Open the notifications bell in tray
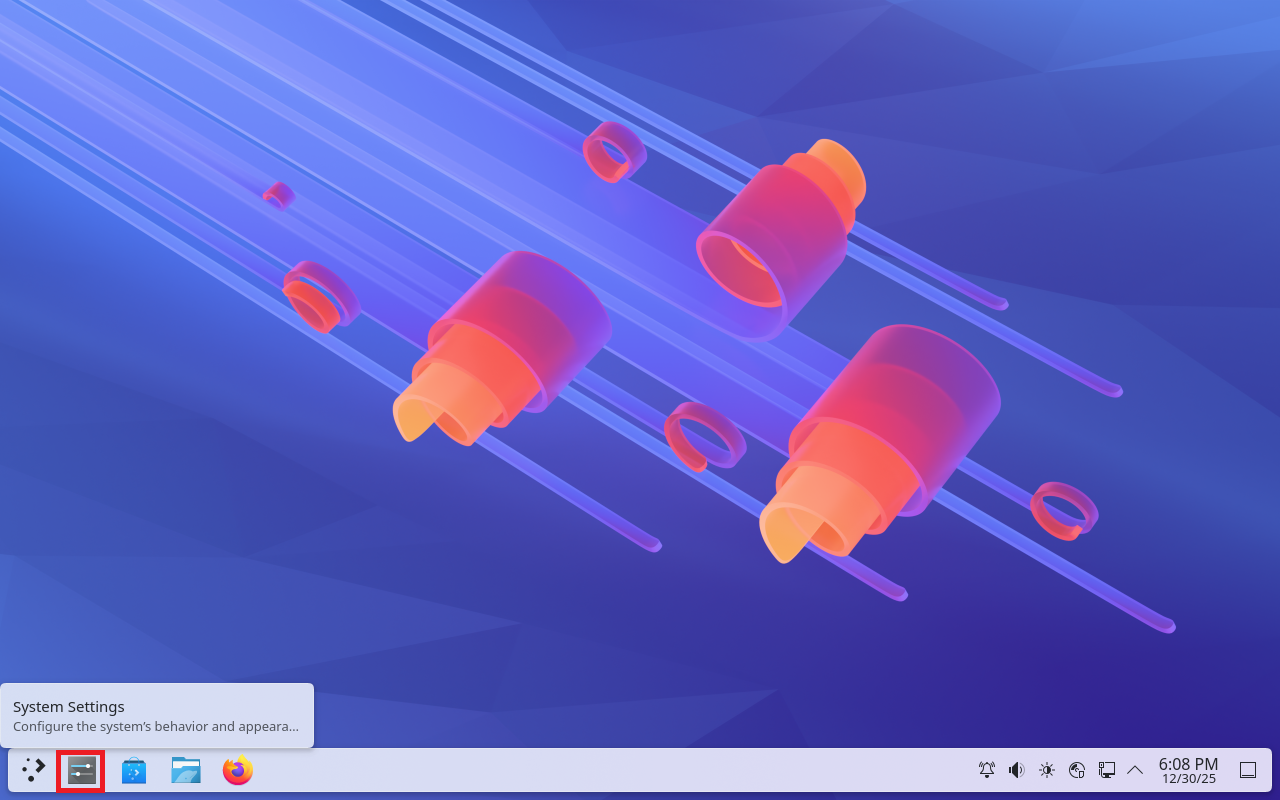Image resolution: width=1280 pixels, height=800 pixels. coord(987,770)
